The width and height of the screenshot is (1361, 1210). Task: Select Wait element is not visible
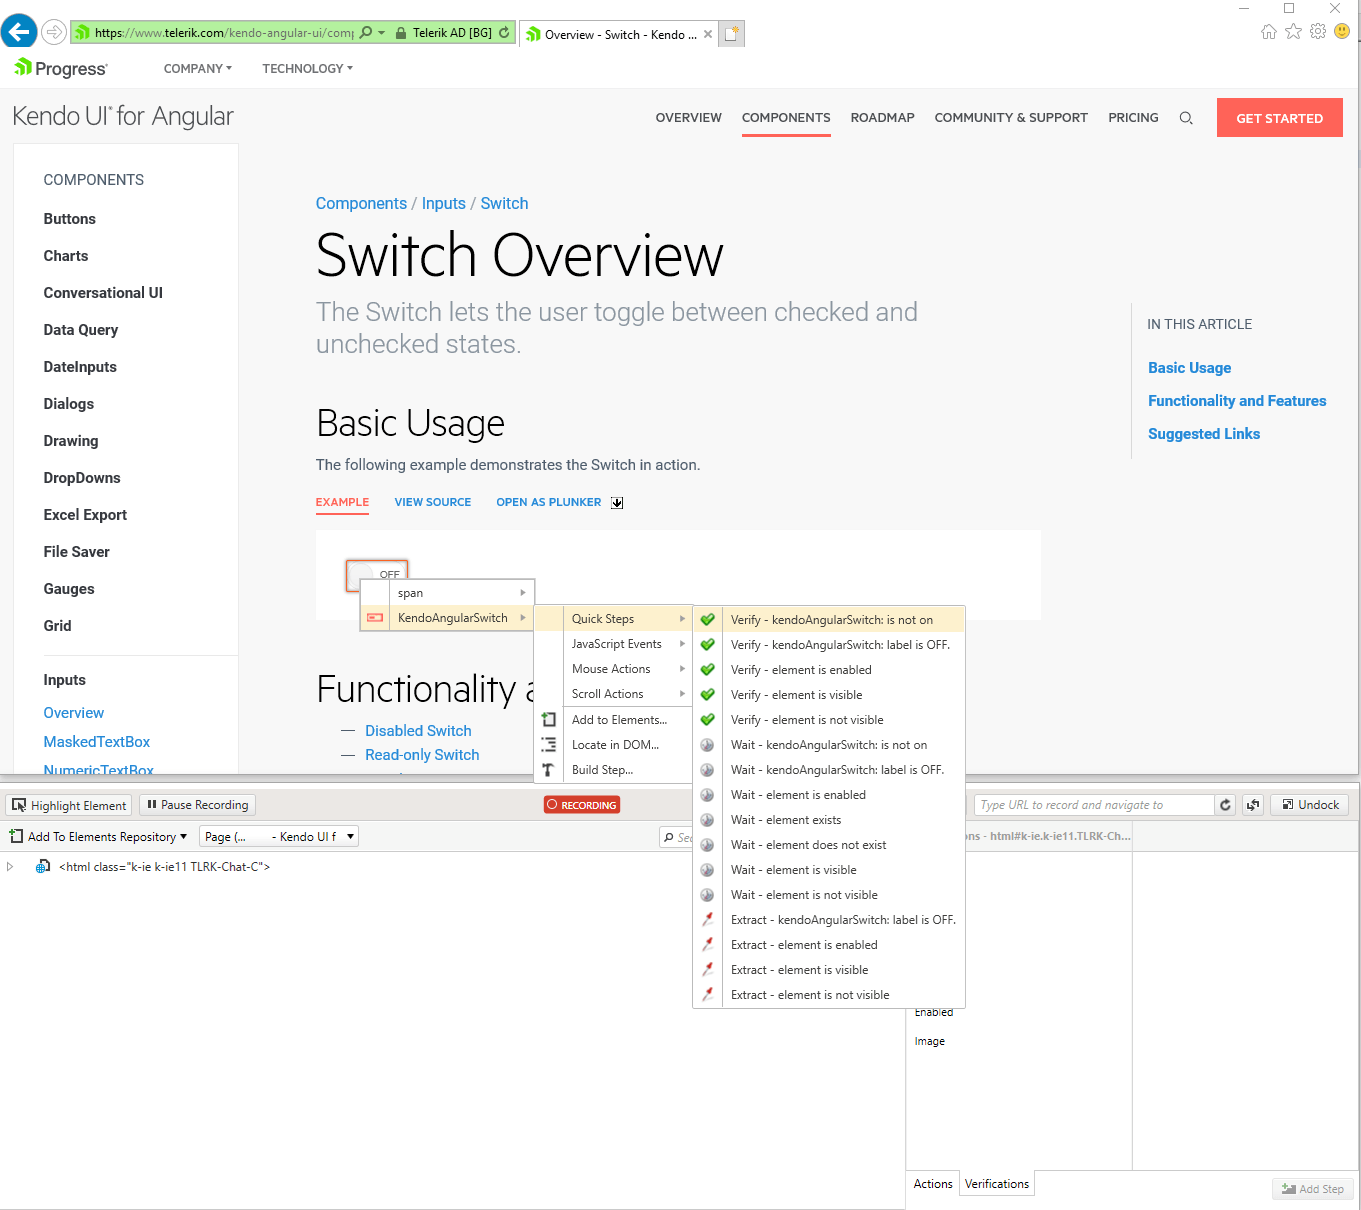[x=831, y=895]
